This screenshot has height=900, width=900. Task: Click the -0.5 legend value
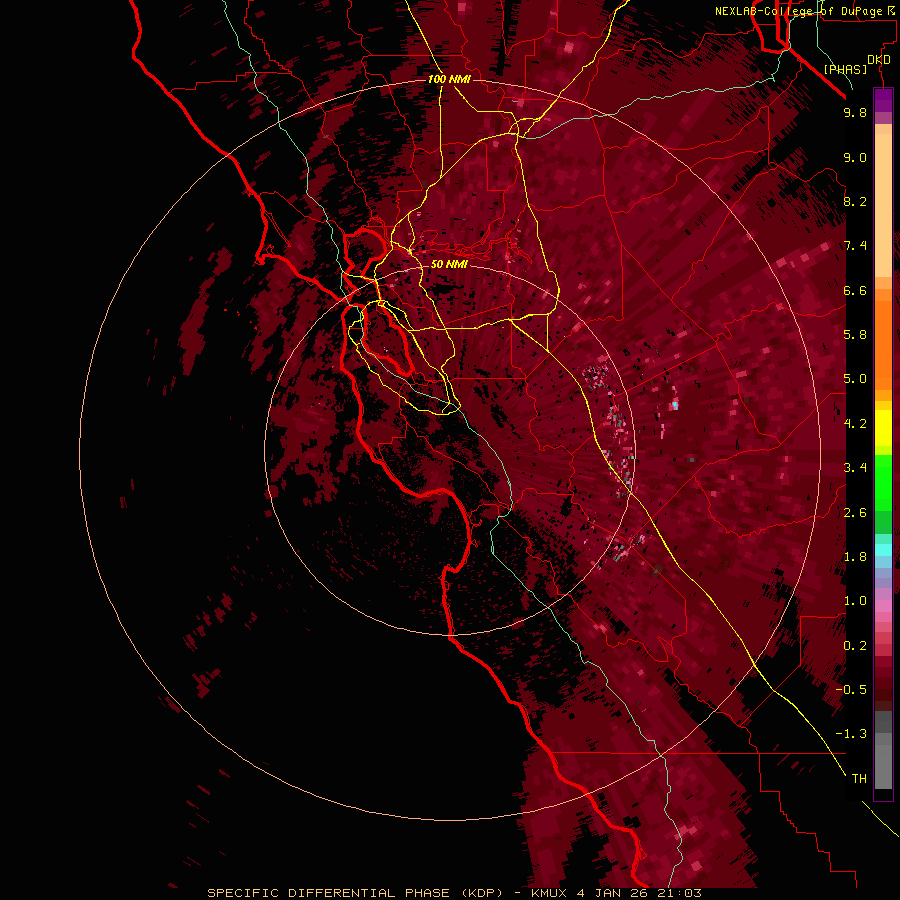(x=851, y=690)
